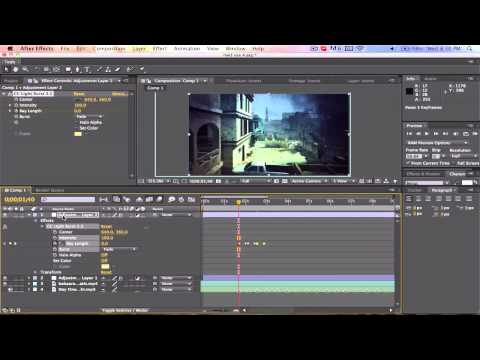Check the Halo Alpha checkbox
The image size is (480, 360).
click(77, 122)
